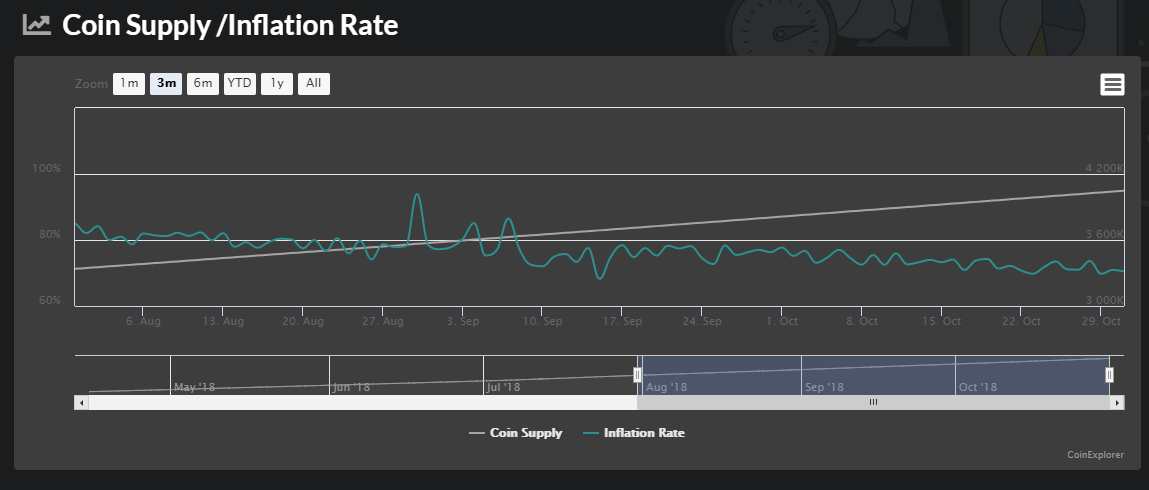The image size is (1149, 490).
Task: Click the chart line icon beside title
Action: click(x=37, y=25)
